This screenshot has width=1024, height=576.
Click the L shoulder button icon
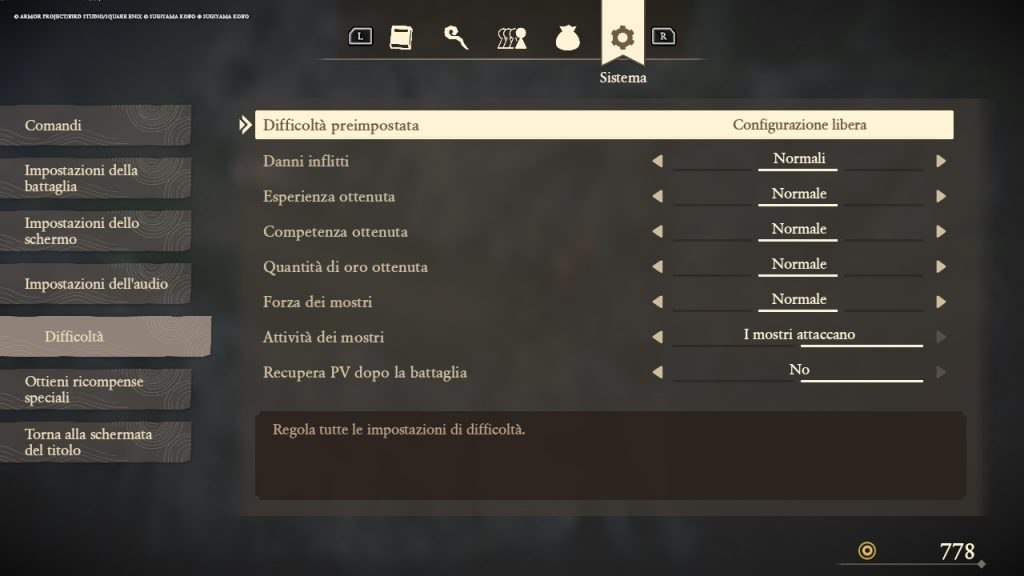pyautogui.click(x=360, y=37)
